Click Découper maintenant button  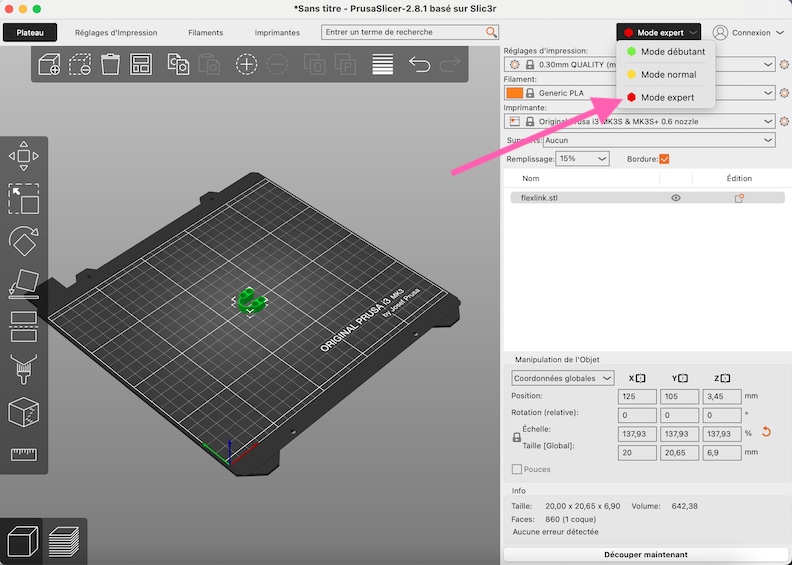[646, 554]
